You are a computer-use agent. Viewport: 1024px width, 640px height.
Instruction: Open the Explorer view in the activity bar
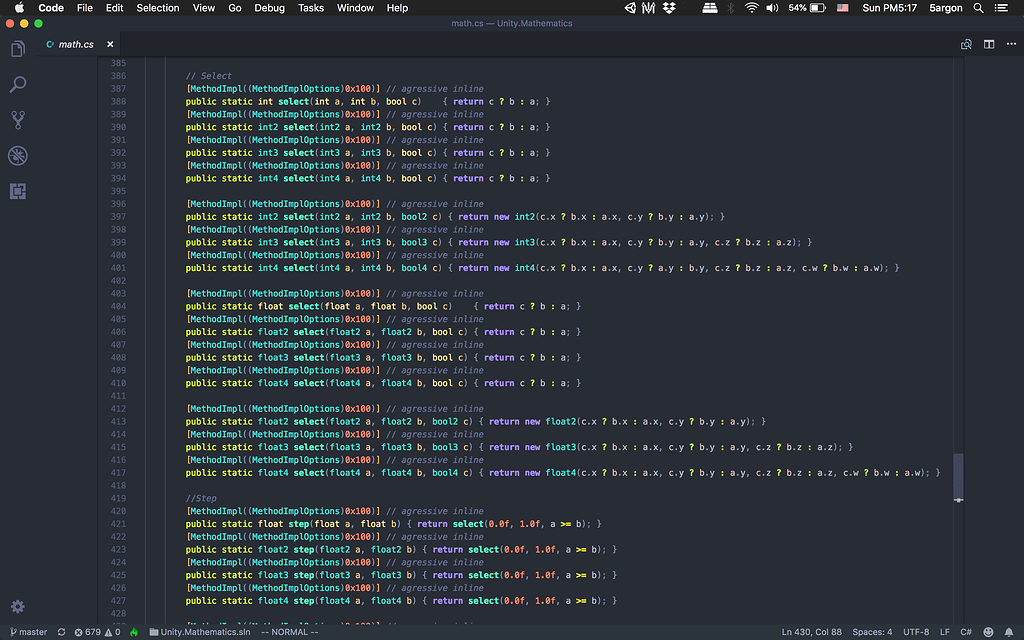pos(17,48)
